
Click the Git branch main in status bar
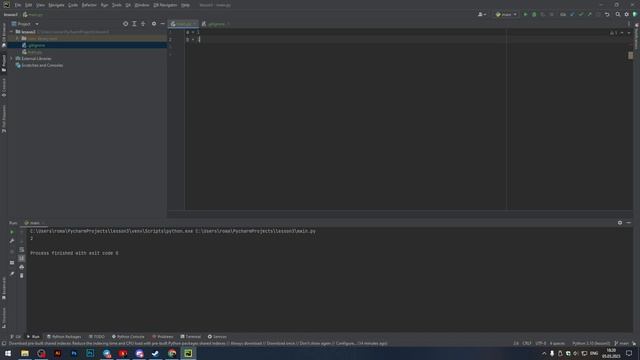[x=622, y=344]
